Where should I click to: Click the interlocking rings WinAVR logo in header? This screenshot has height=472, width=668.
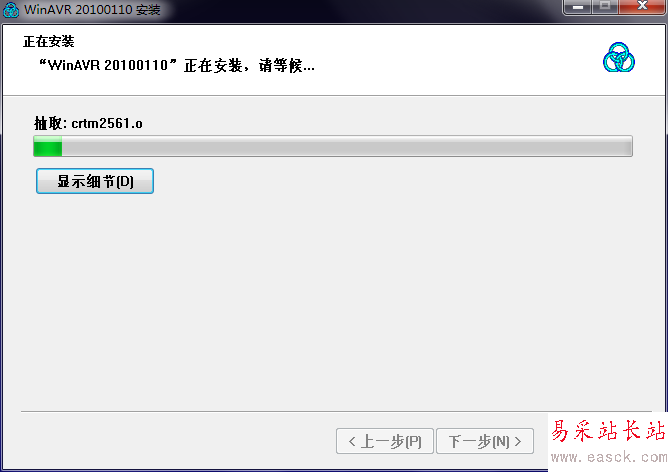pos(619,57)
